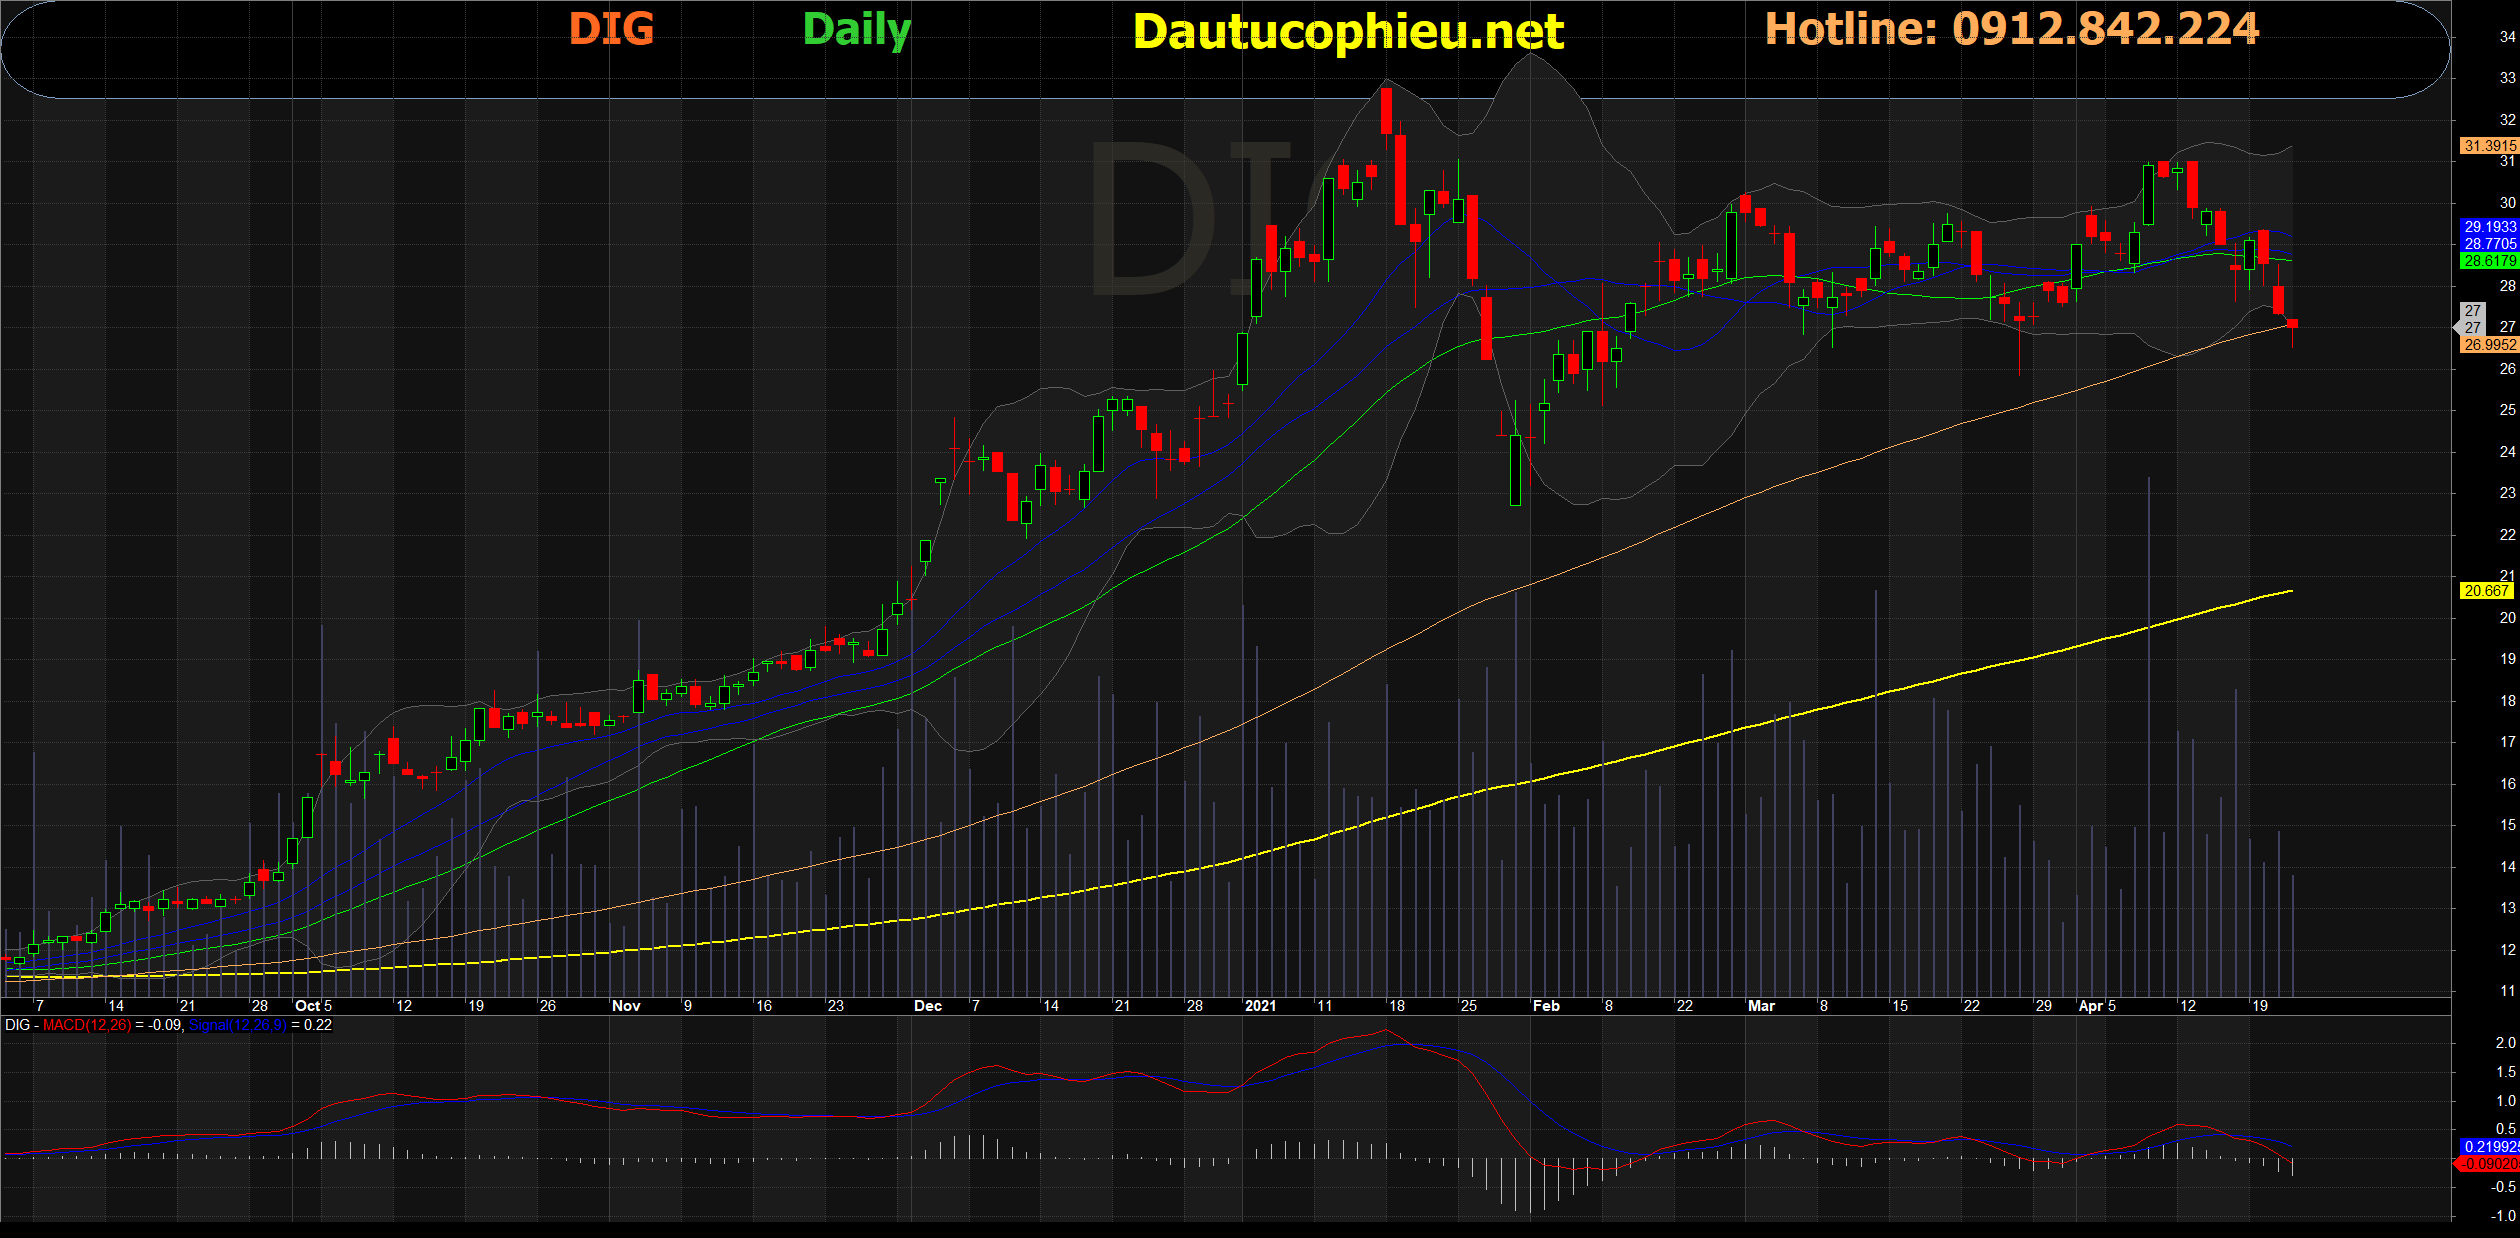
Task: Click the red -0.0902 MACD value tag
Action: (x=2489, y=1164)
